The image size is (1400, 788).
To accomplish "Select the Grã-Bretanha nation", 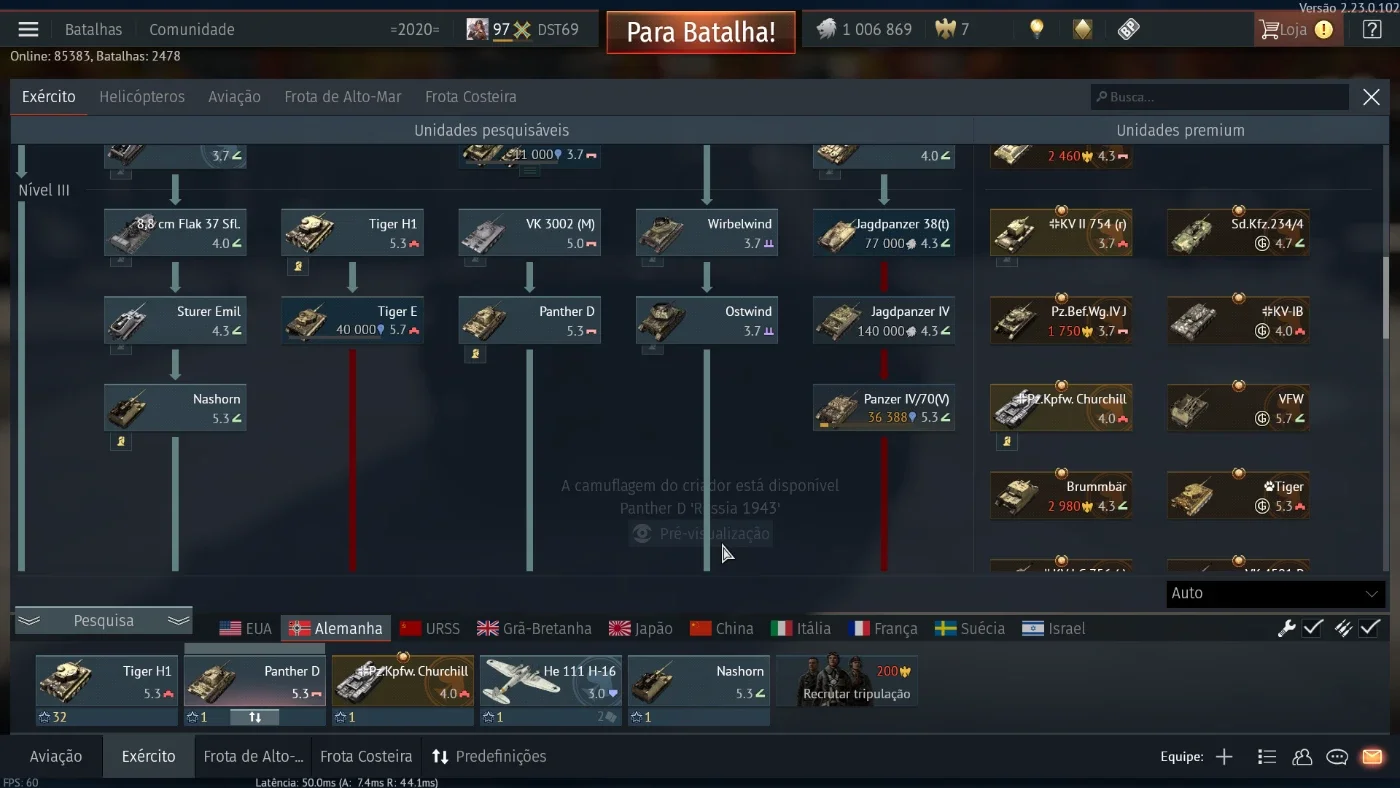I will pyautogui.click(x=534, y=628).
